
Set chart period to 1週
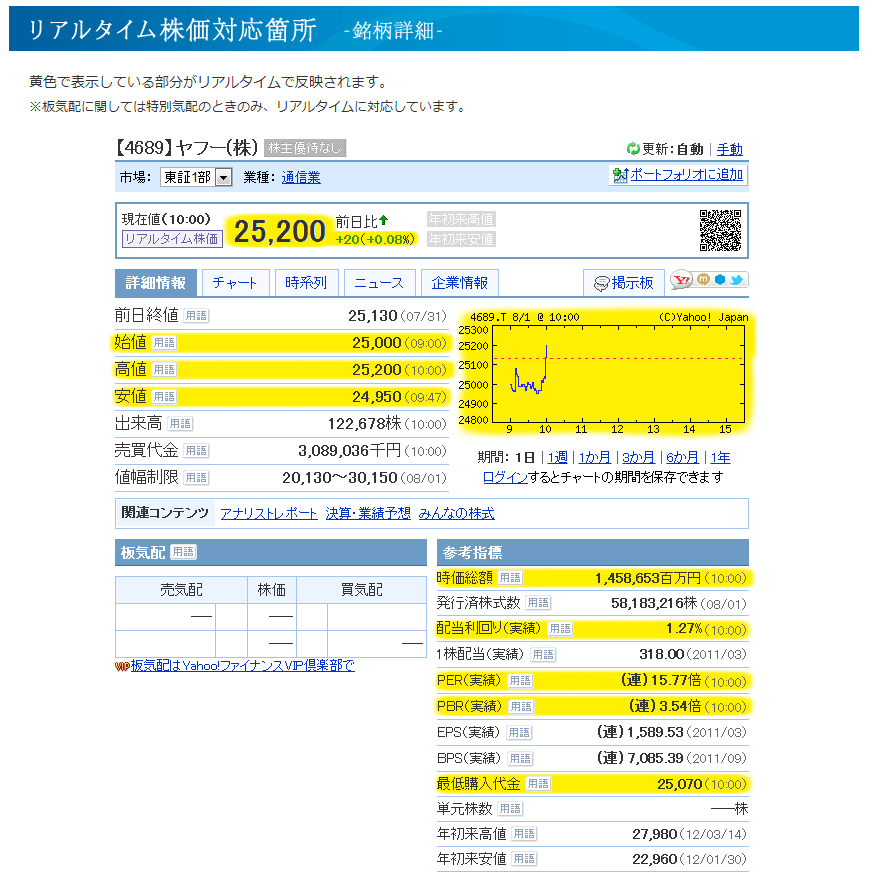558,458
